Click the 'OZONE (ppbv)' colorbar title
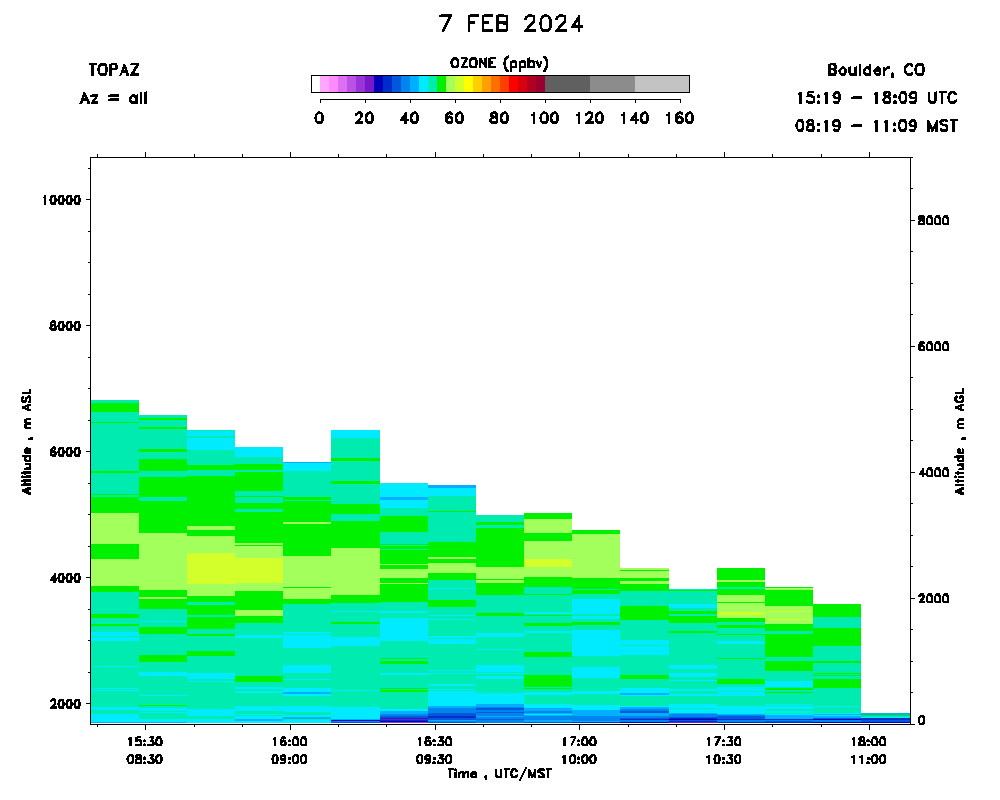 pyautogui.click(x=499, y=63)
